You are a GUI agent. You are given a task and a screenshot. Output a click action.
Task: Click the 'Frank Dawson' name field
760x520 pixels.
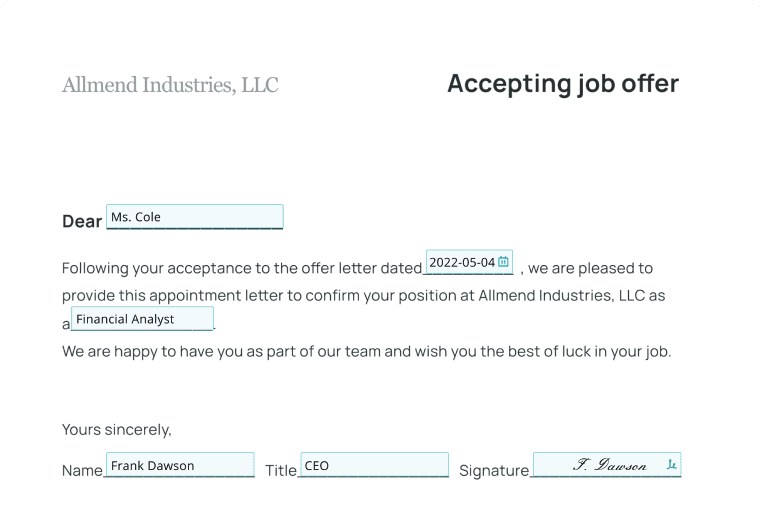pyautogui.click(x=180, y=465)
